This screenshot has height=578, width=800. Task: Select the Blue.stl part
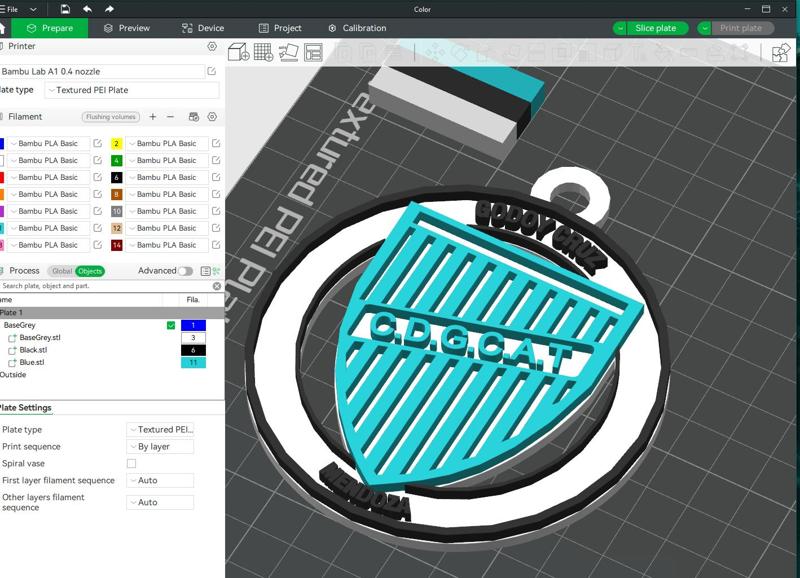32,363
